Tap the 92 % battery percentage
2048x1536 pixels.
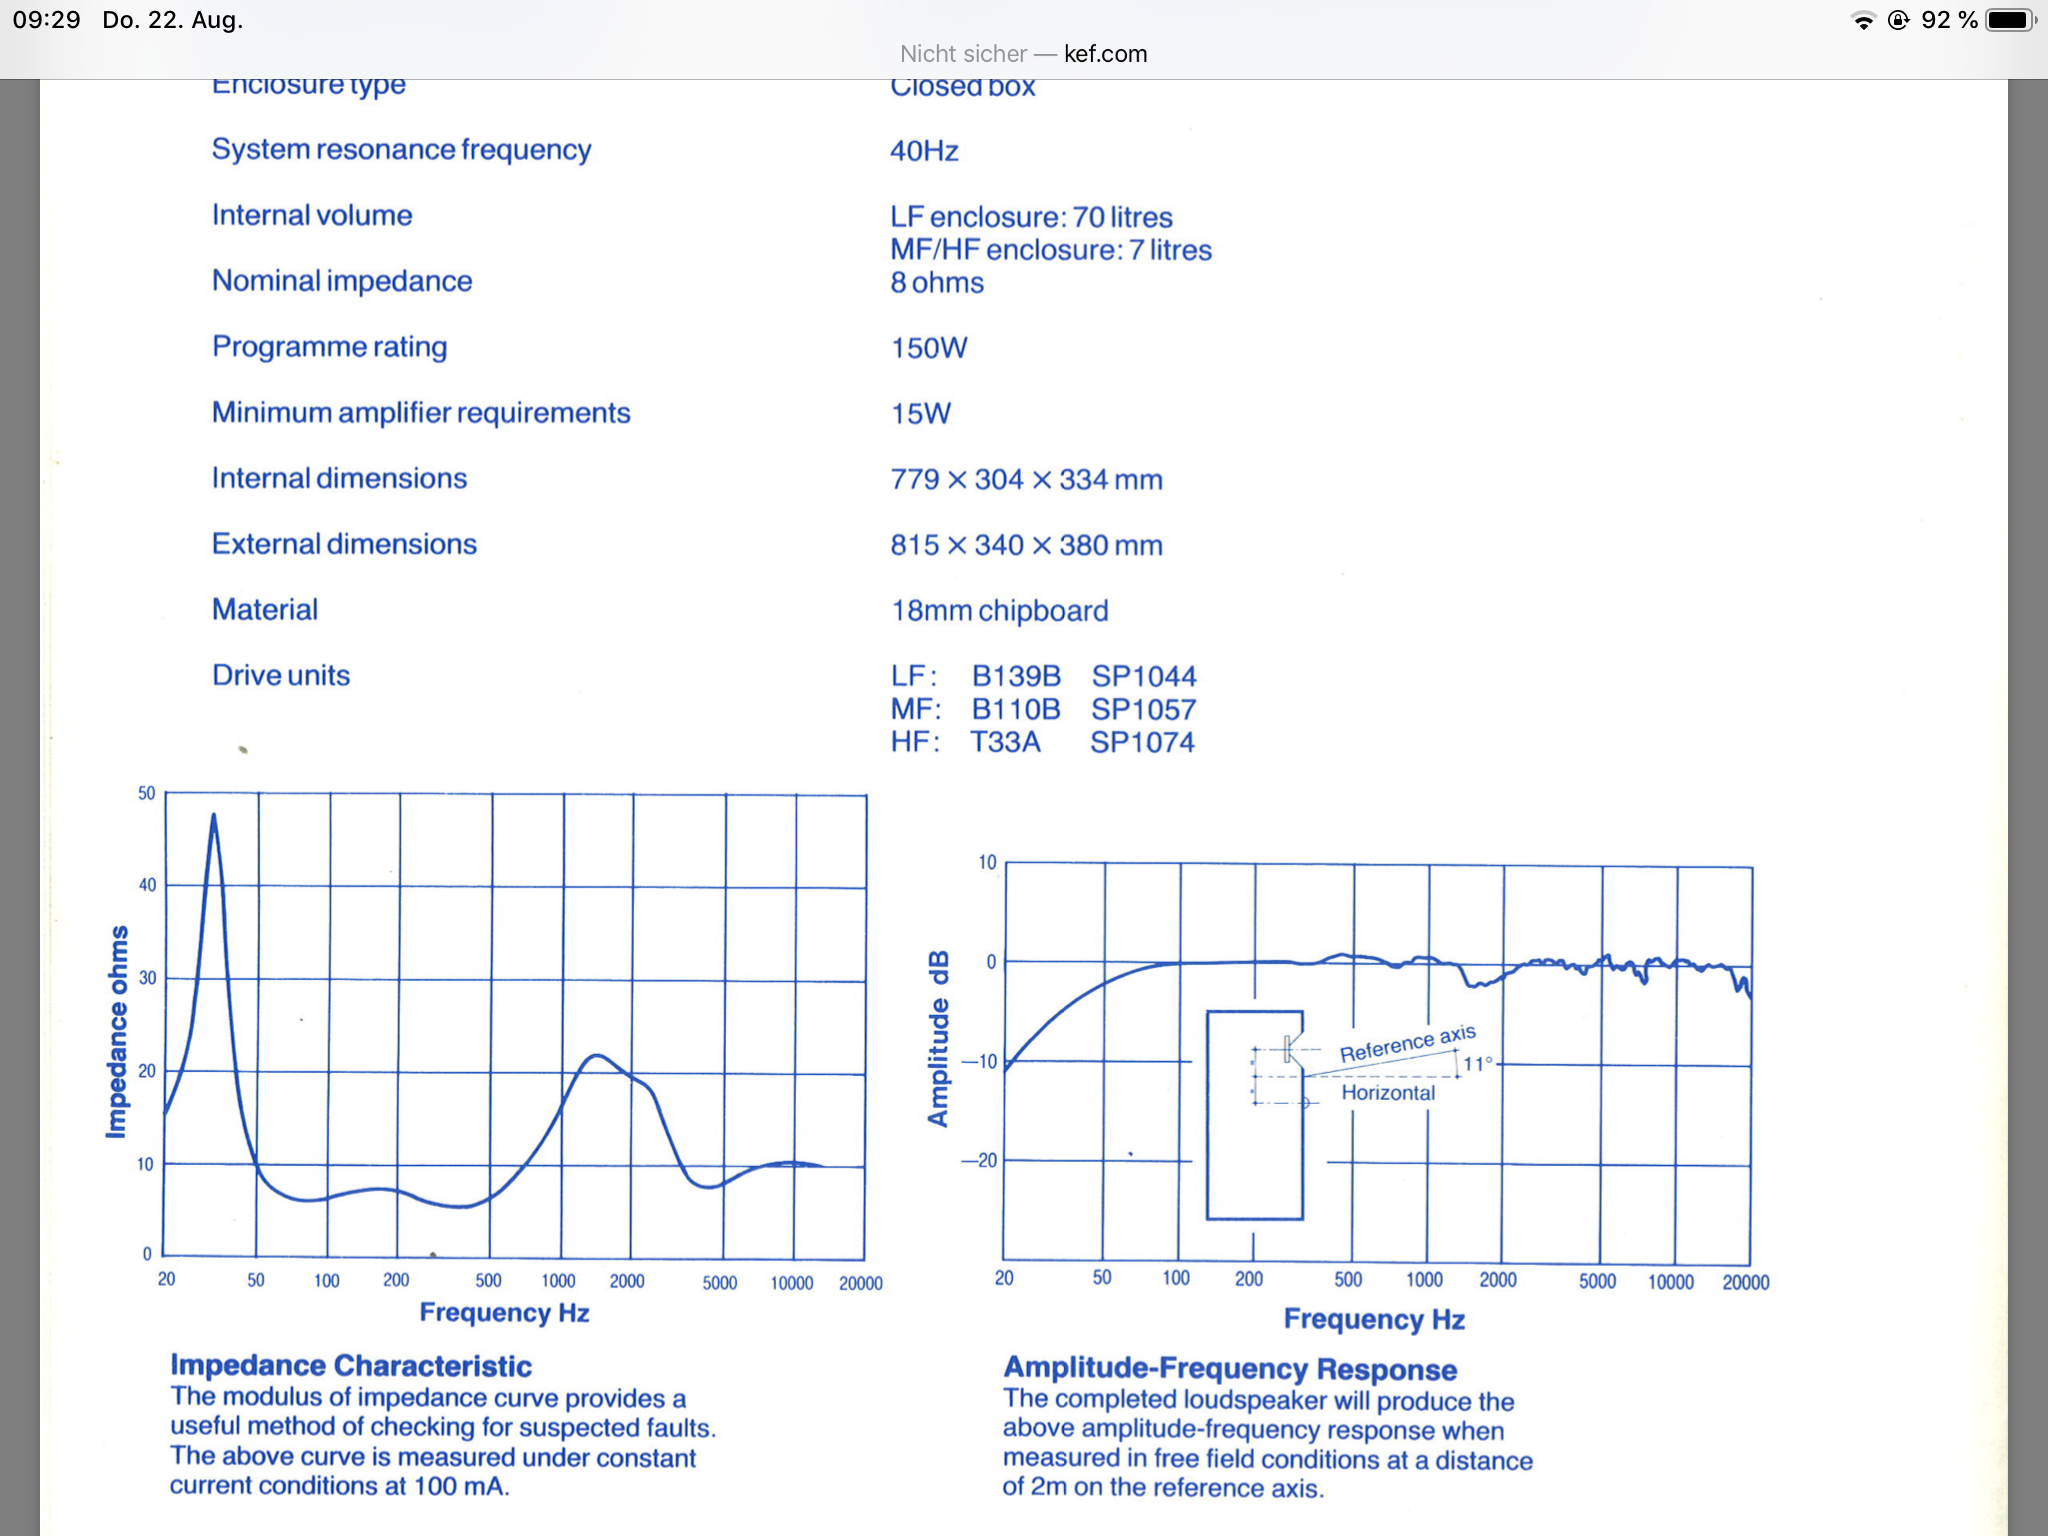(1949, 20)
